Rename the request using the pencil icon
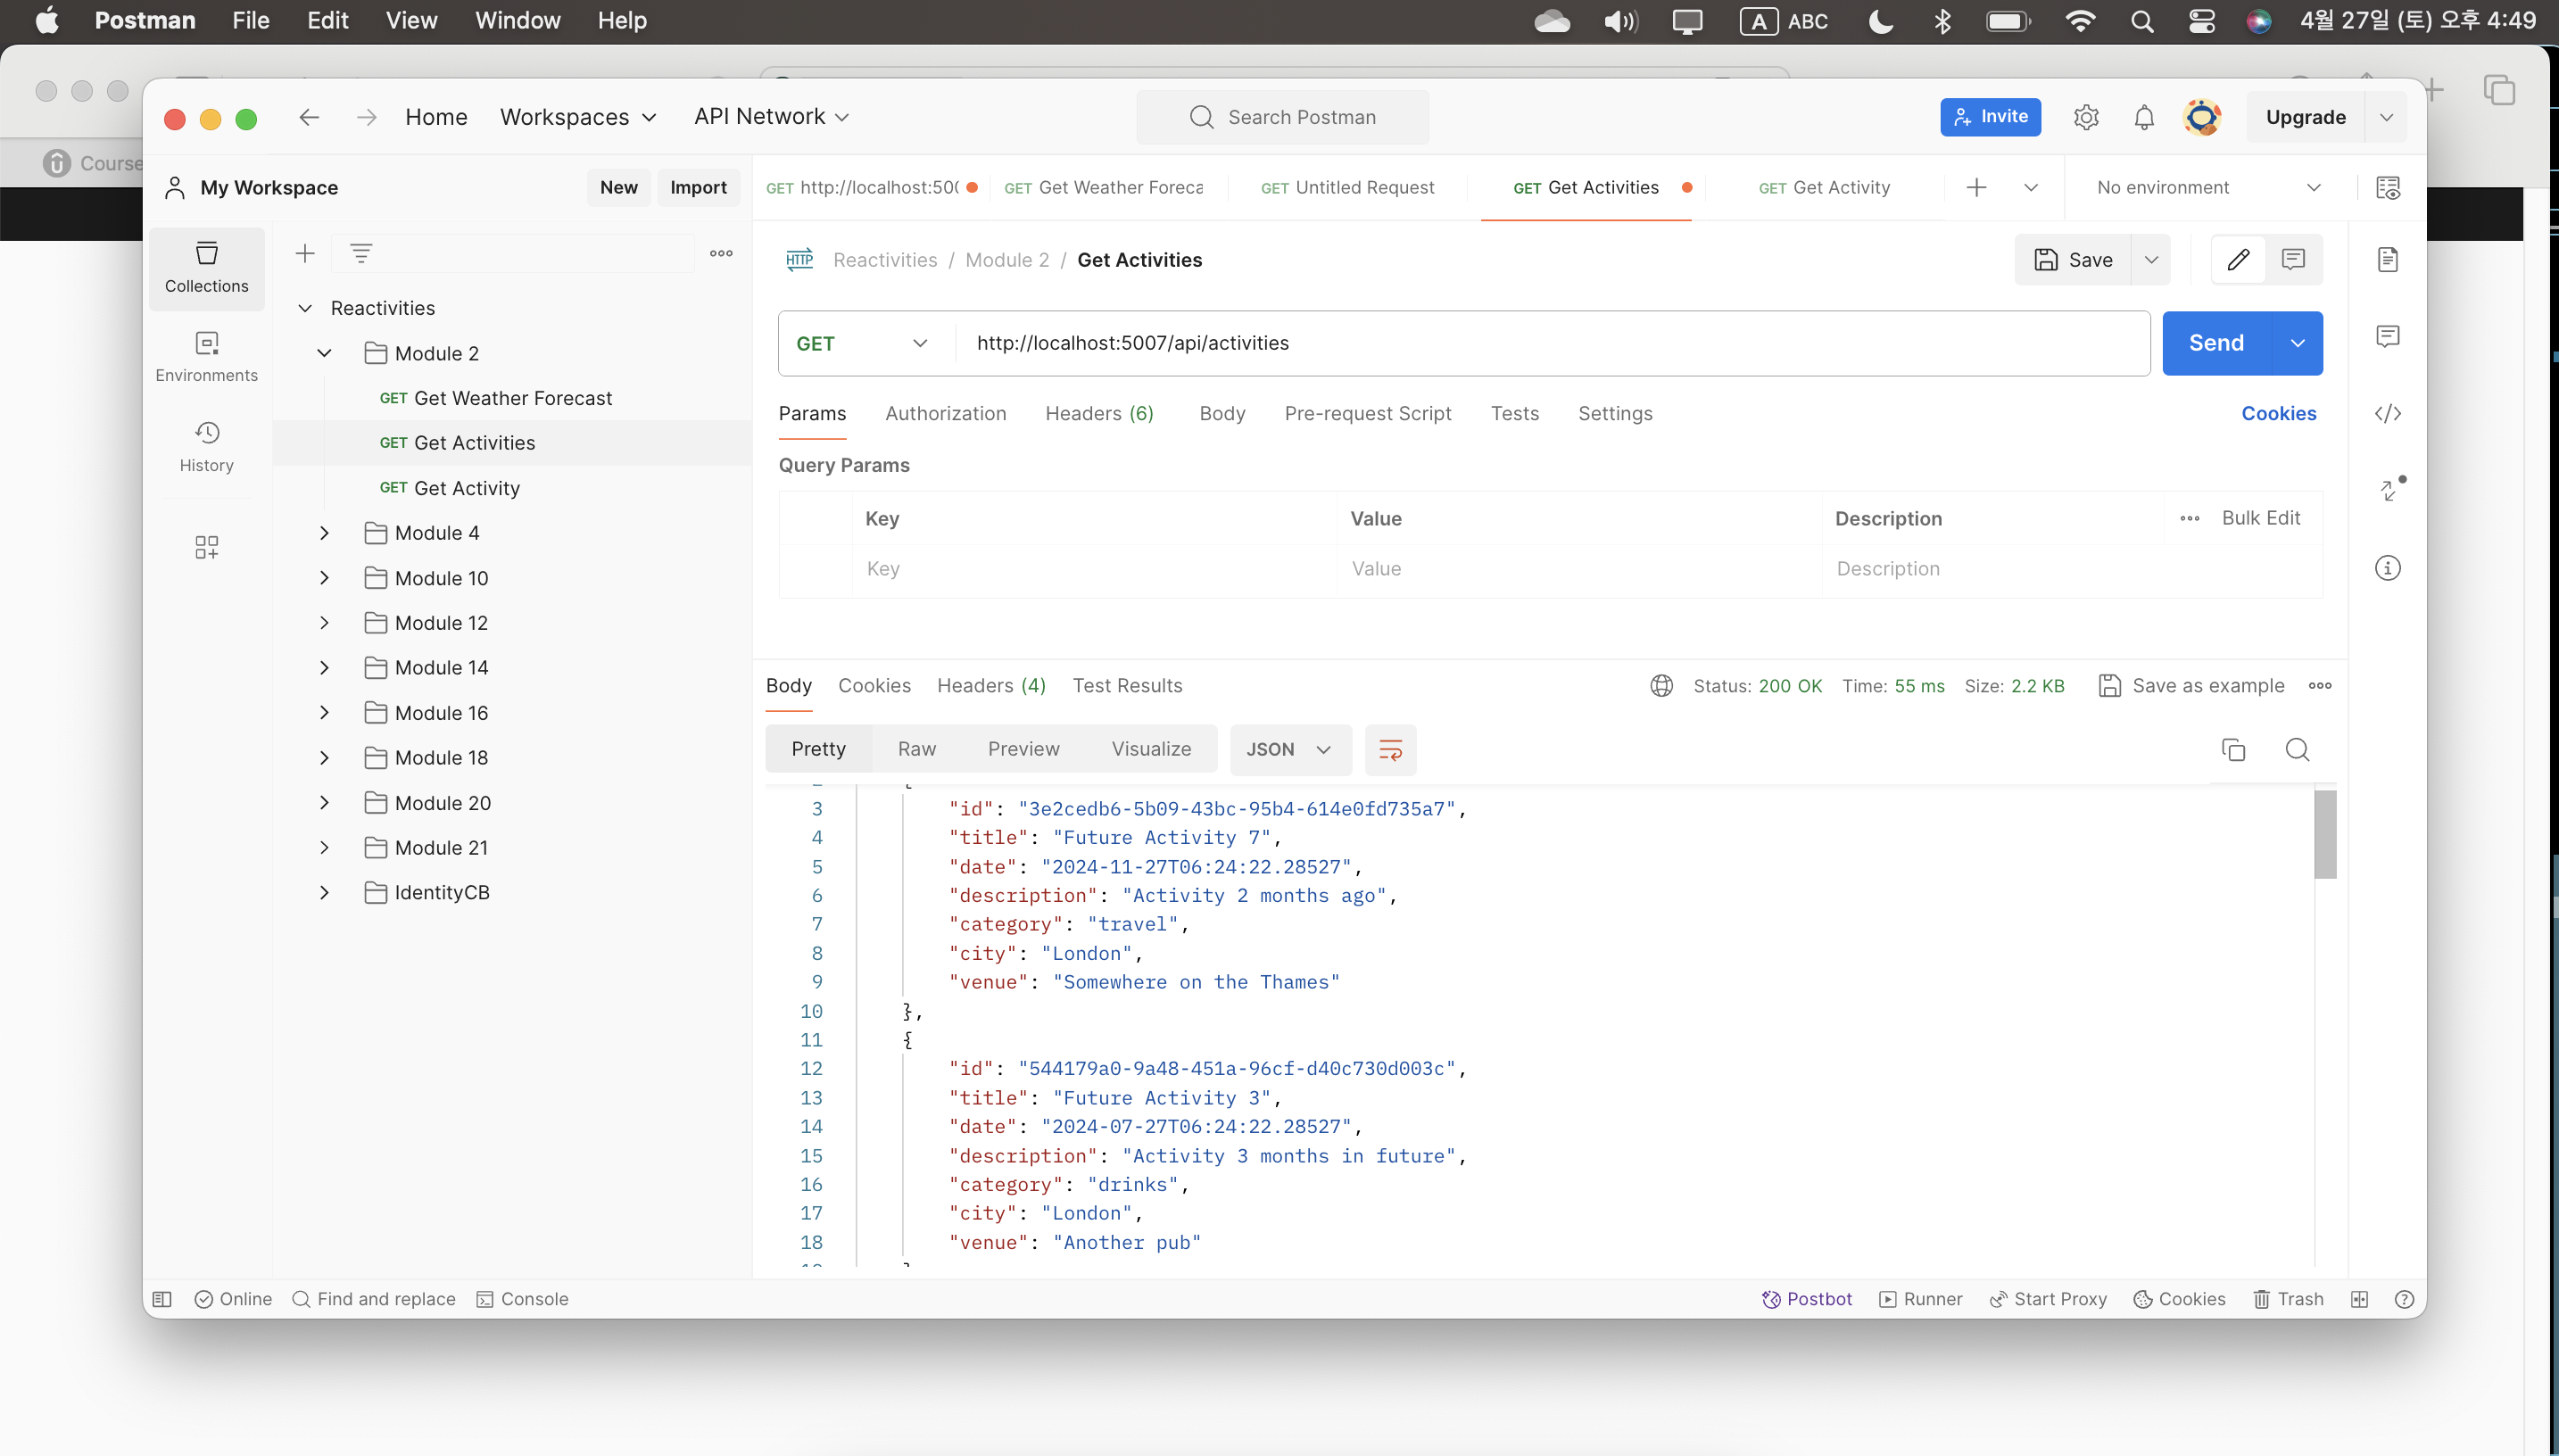Screen dimensions: 2559x1456 (x=2239, y=259)
